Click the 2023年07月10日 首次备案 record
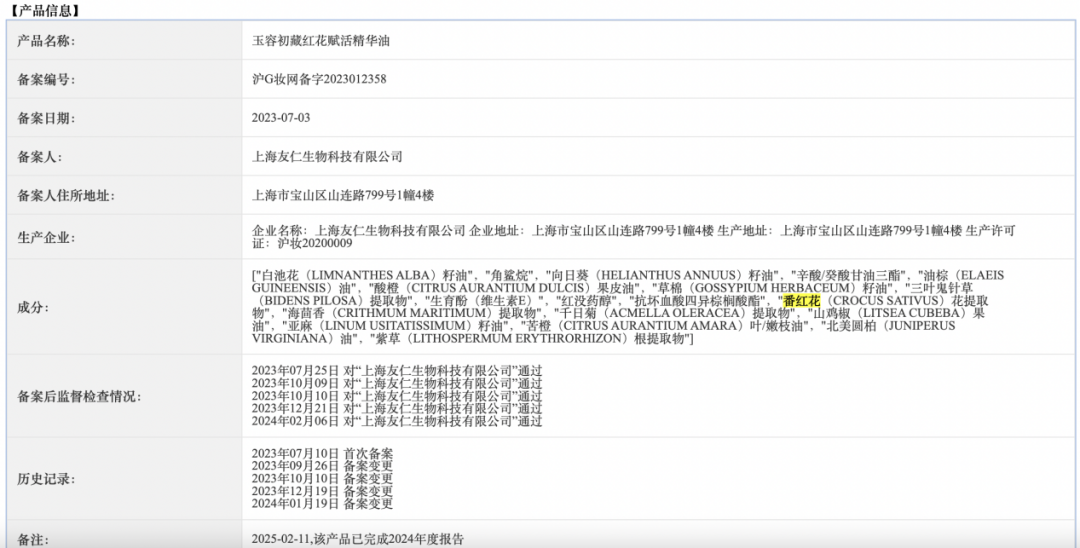 (x=322, y=454)
